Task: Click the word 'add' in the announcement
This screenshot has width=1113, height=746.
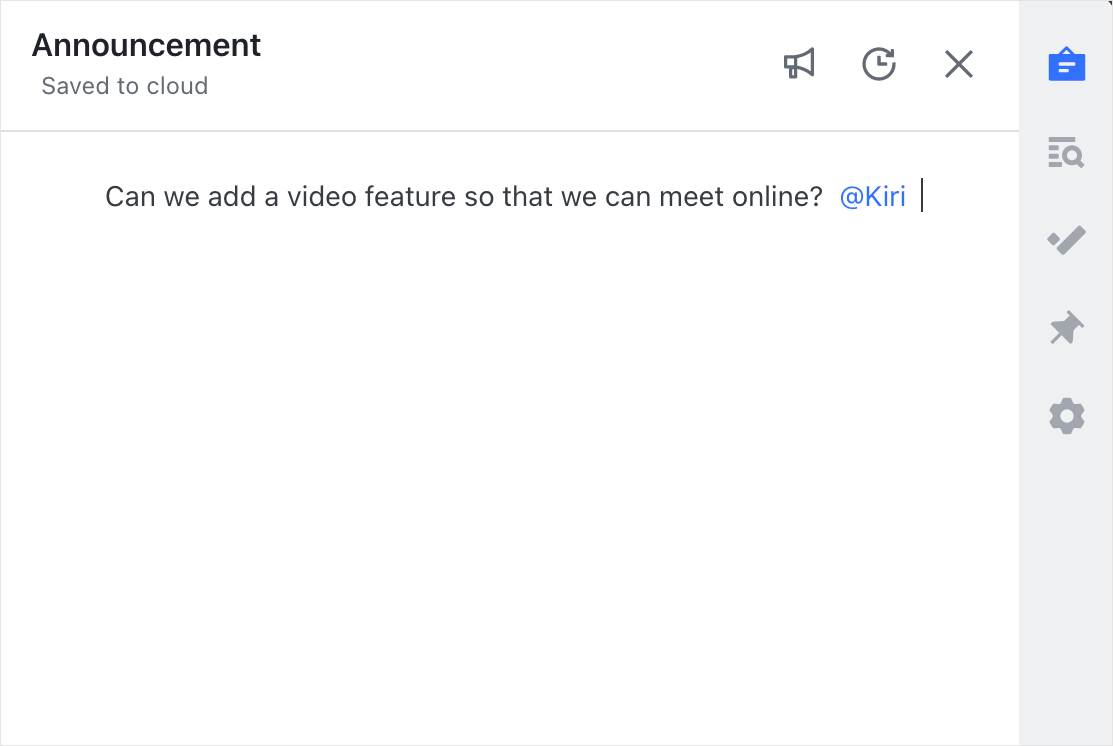Action: tap(232, 196)
